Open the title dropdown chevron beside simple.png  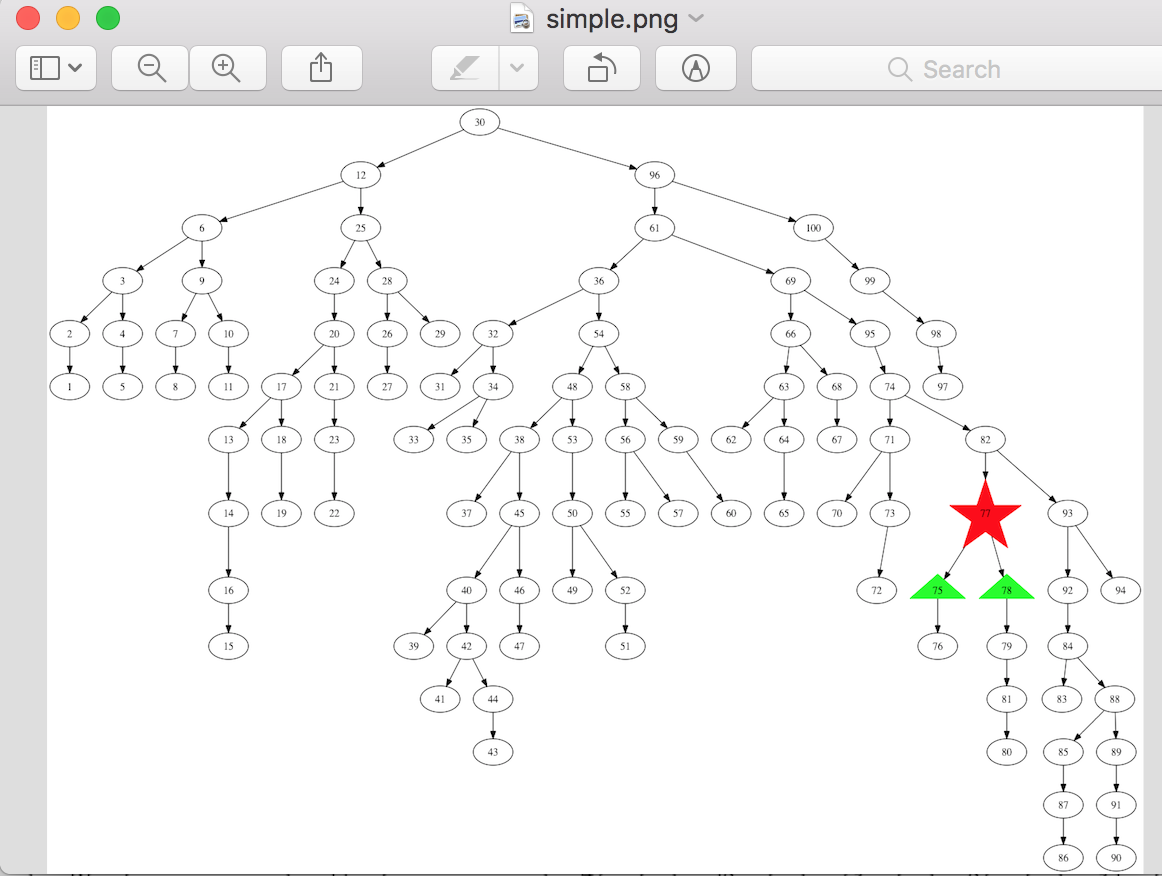697,19
